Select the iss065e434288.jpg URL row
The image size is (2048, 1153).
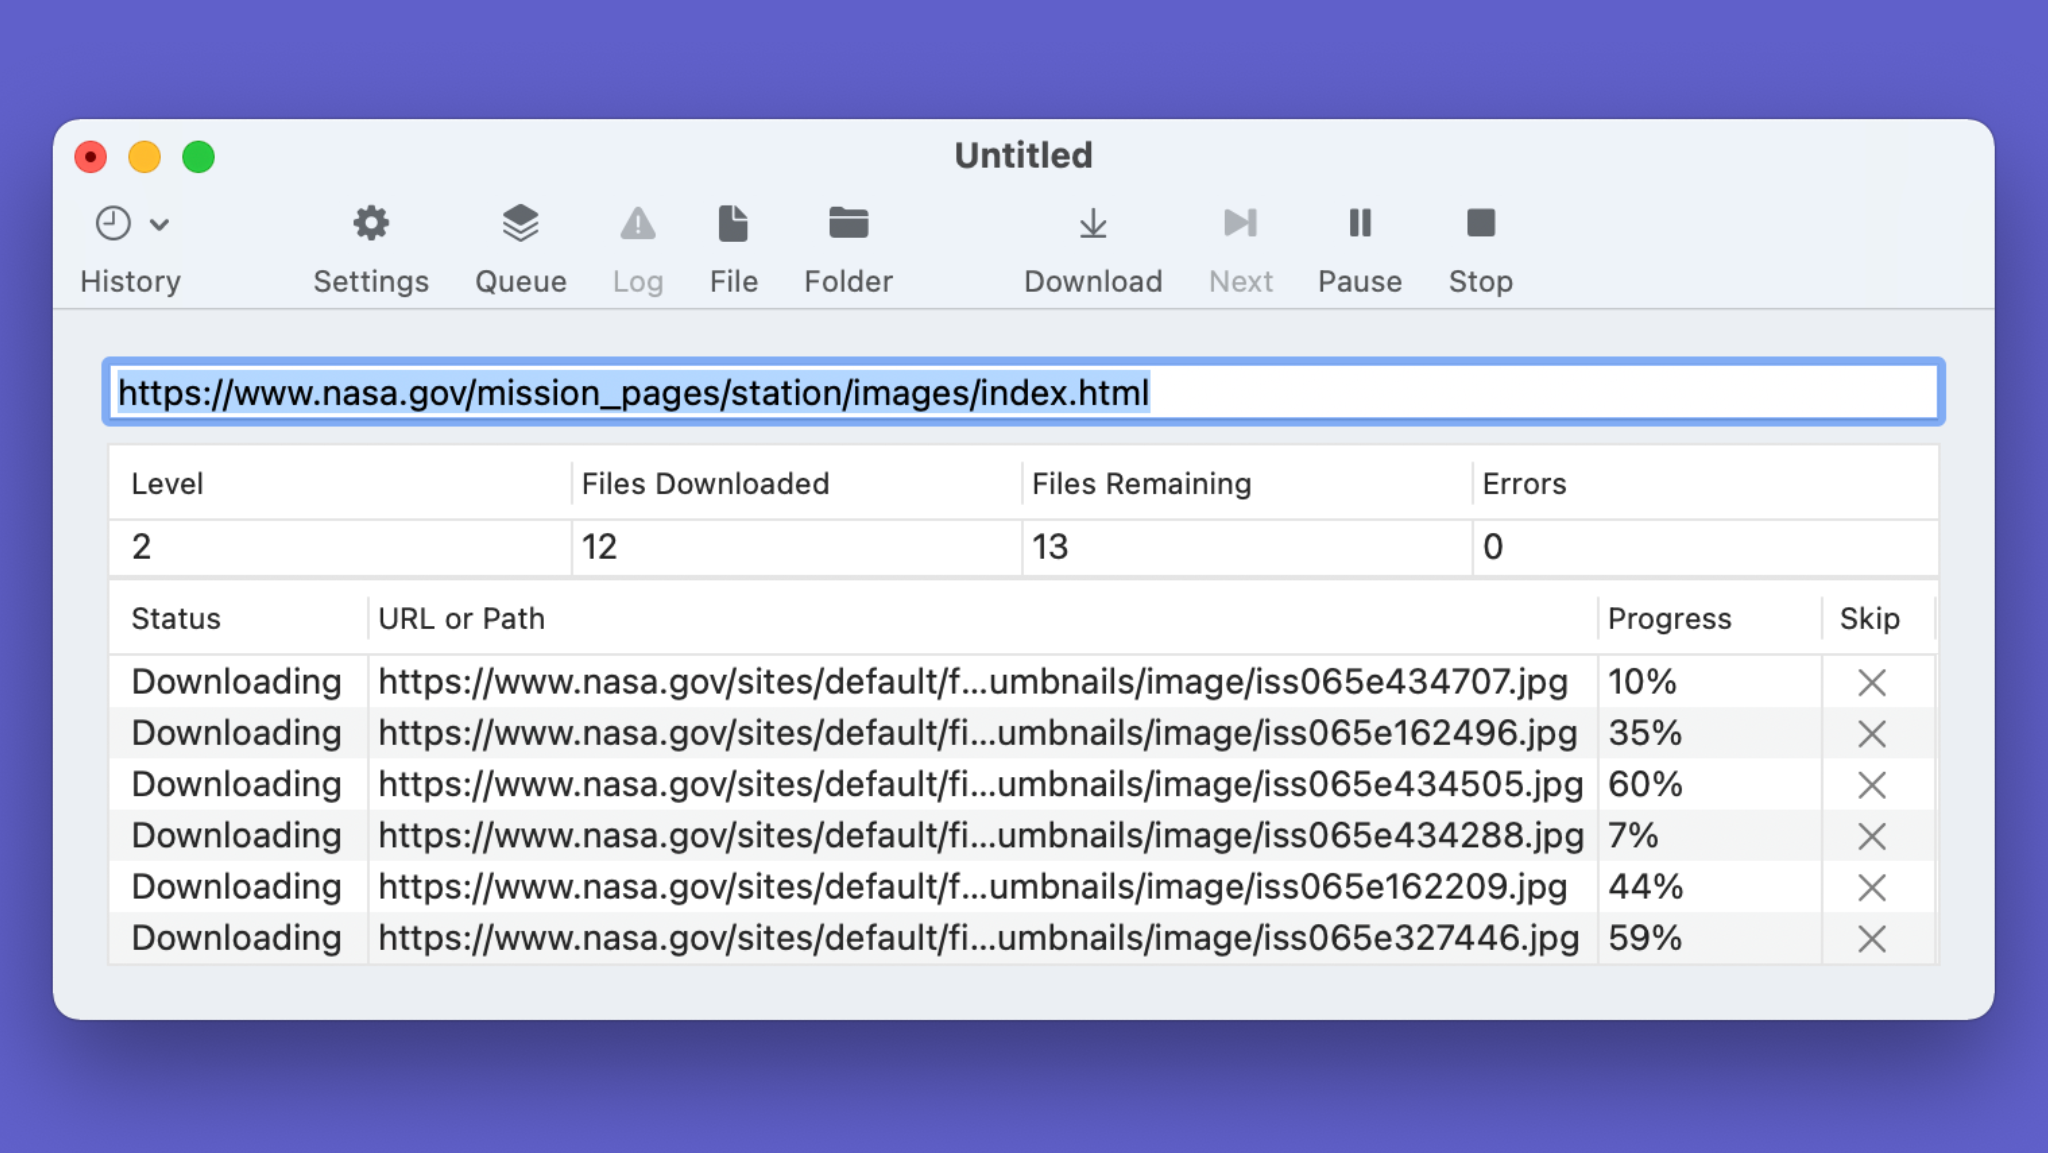[980, 835]
